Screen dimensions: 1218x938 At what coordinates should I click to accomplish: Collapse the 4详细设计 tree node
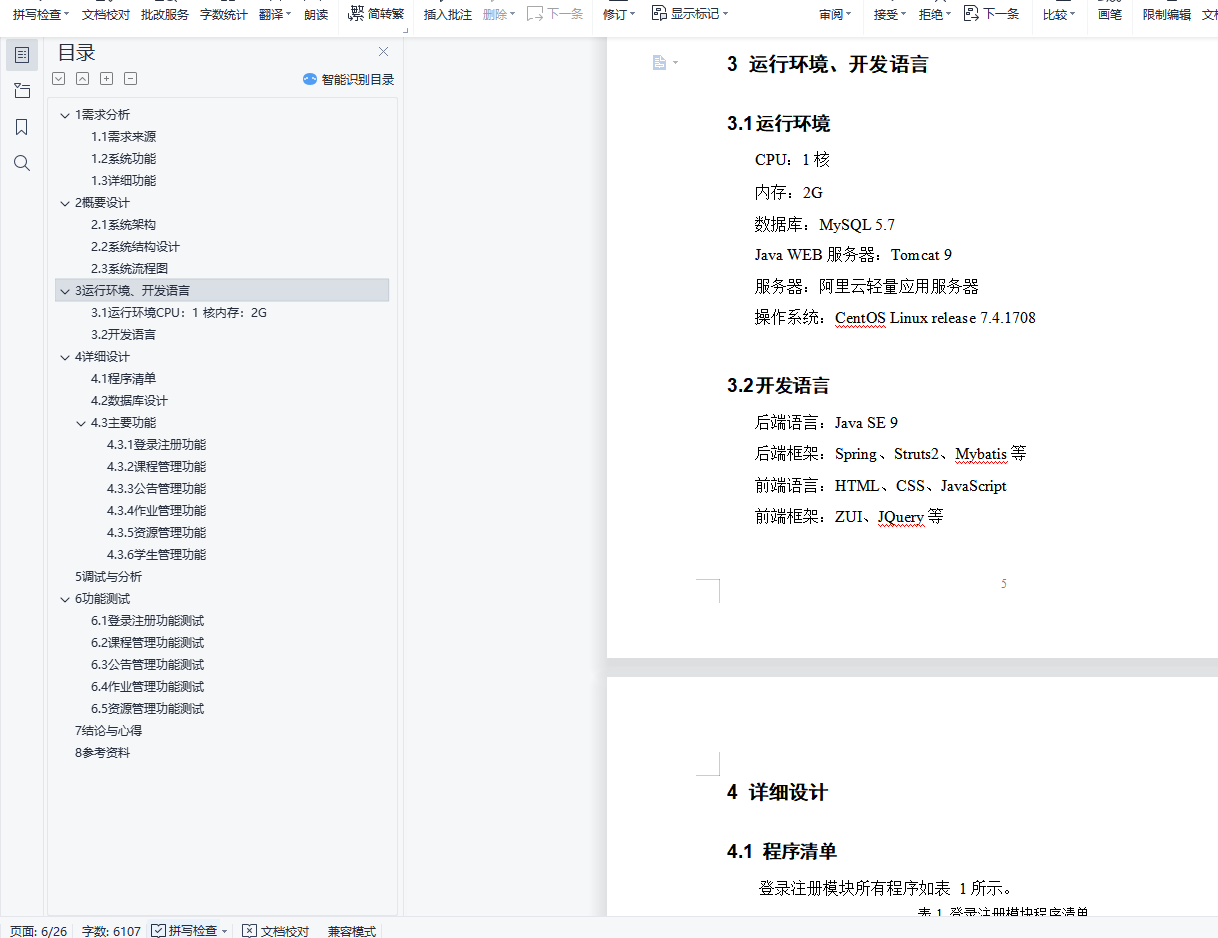(x=65, y=357)
